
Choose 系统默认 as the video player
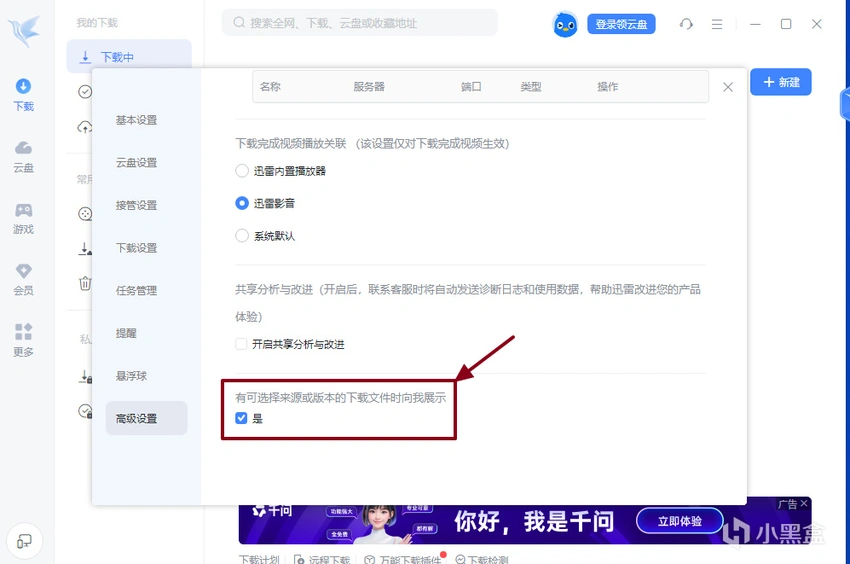coord(242,236)
